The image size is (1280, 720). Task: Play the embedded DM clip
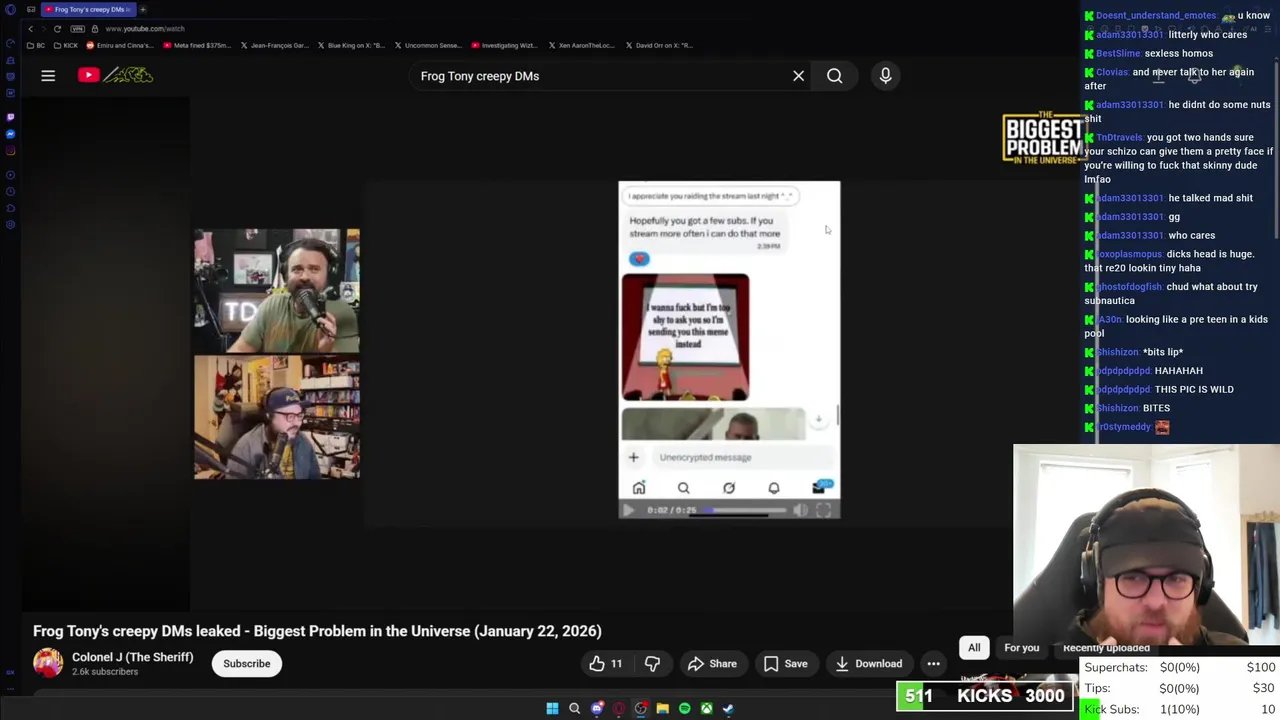tap(628, 510)
